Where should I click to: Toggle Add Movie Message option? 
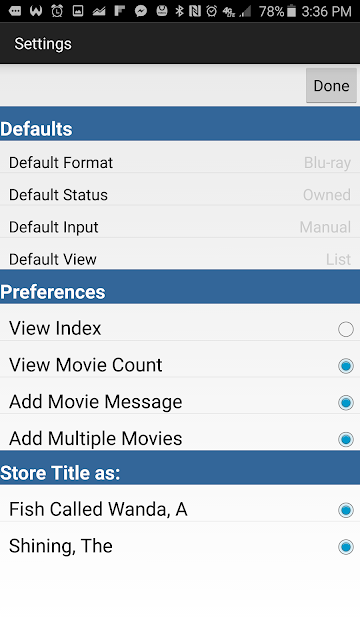tap(346, 402)
